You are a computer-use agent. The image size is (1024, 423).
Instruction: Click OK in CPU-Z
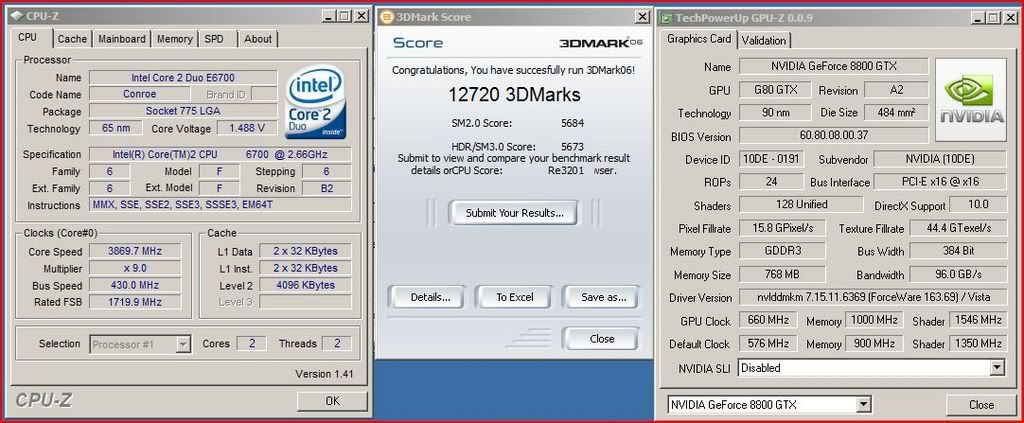click(x=332, y=401)
